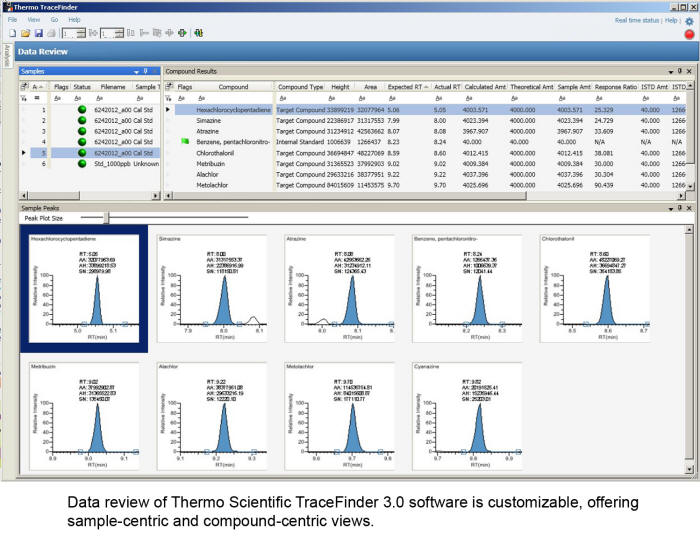Image resolution: width=700 pixels, height=544 pixels.
Task: Click second toolbar number spinner box
Action: click(112, 33)
